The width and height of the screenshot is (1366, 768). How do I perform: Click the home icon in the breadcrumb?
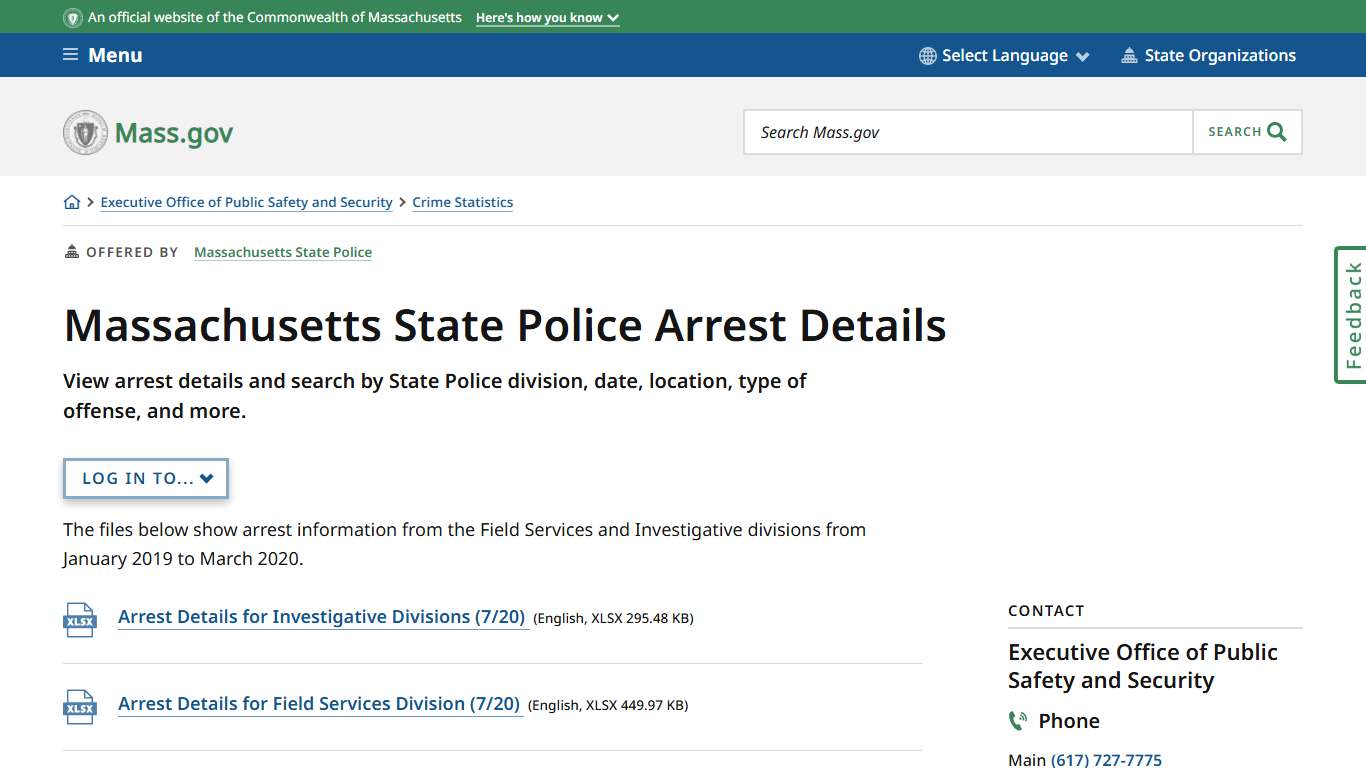pos(72,201)
